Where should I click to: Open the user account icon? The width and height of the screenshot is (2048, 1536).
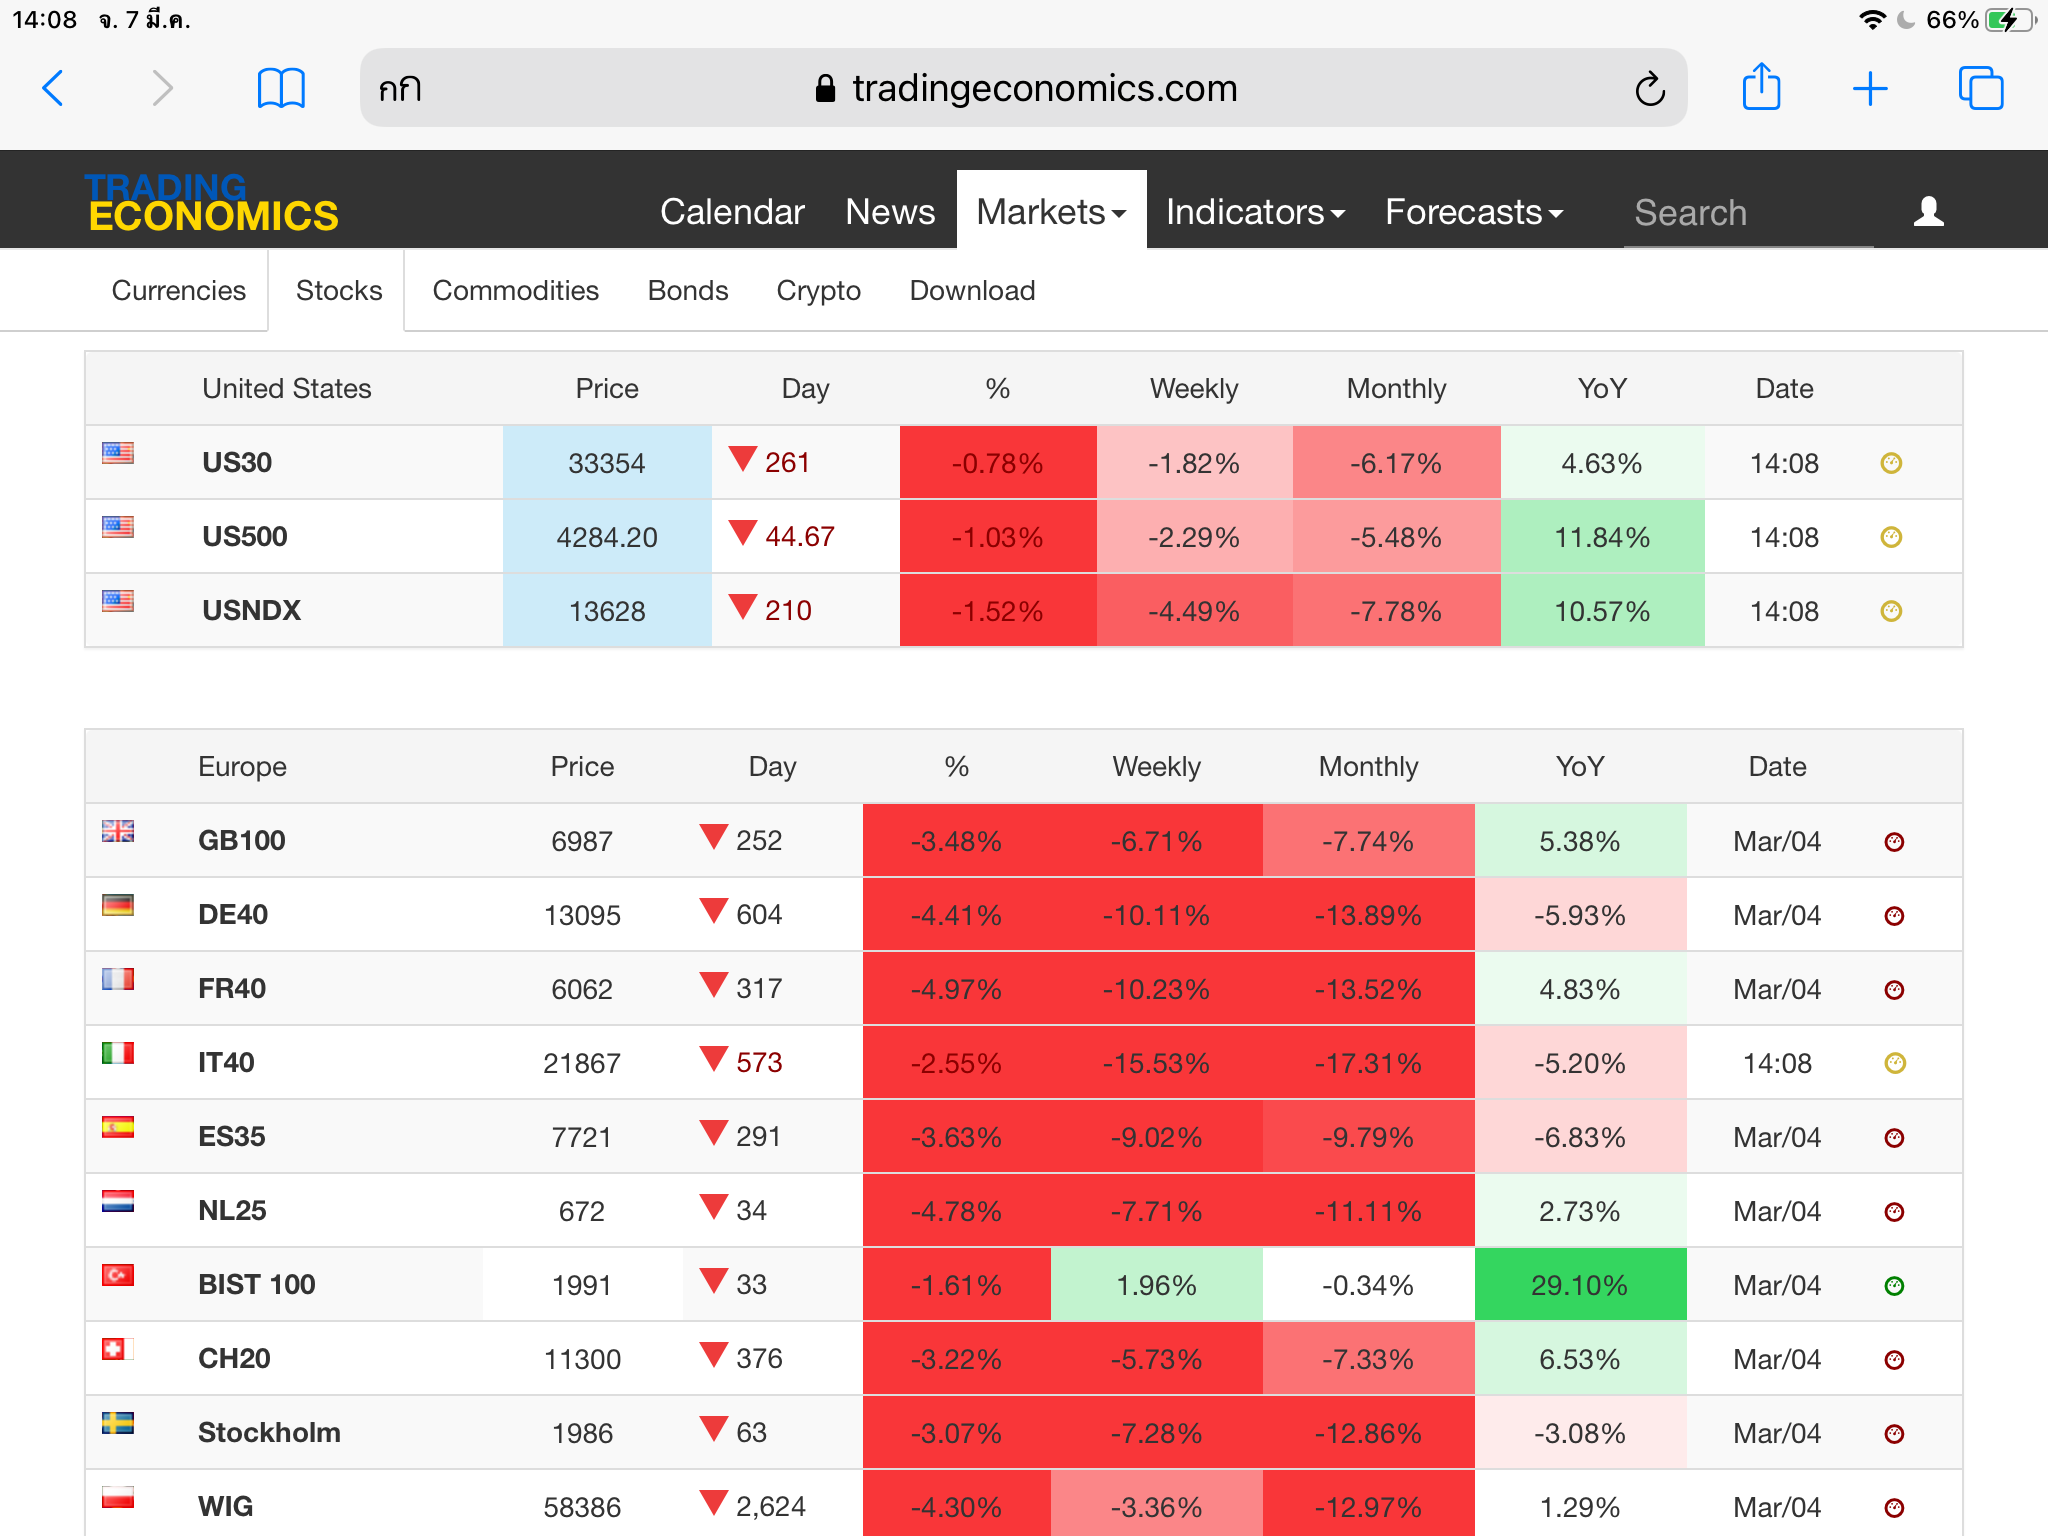(1928, 211)
